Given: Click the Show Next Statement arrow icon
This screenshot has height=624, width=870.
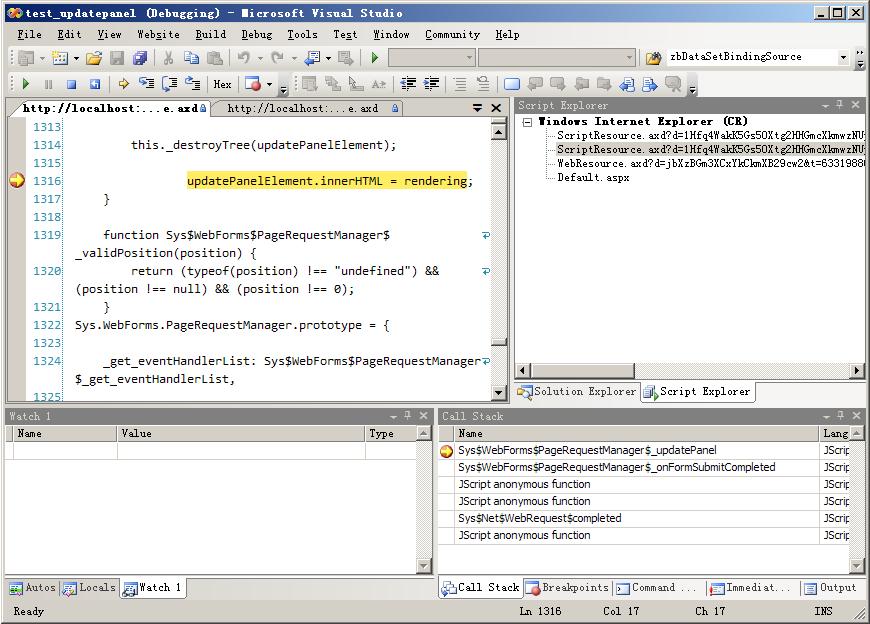Looking at the screenshot, I should coord(123,85).
